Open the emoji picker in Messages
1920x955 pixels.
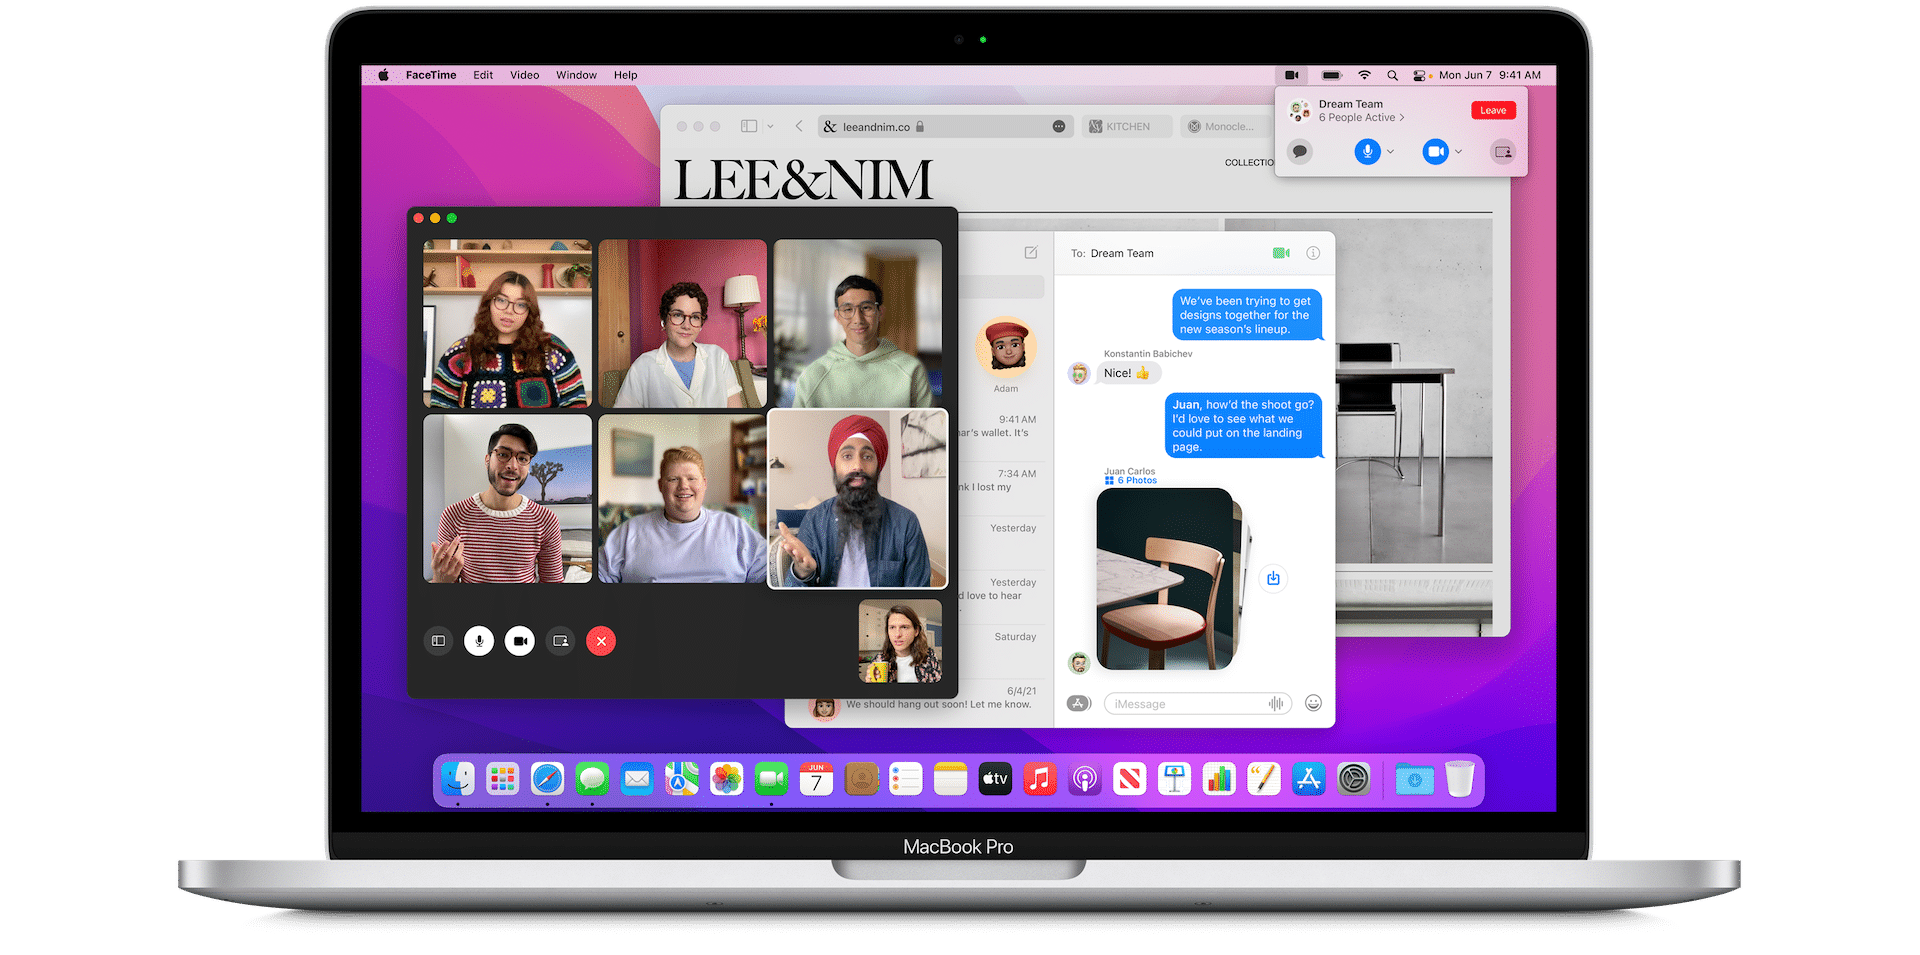click(x=1313, y=703)
